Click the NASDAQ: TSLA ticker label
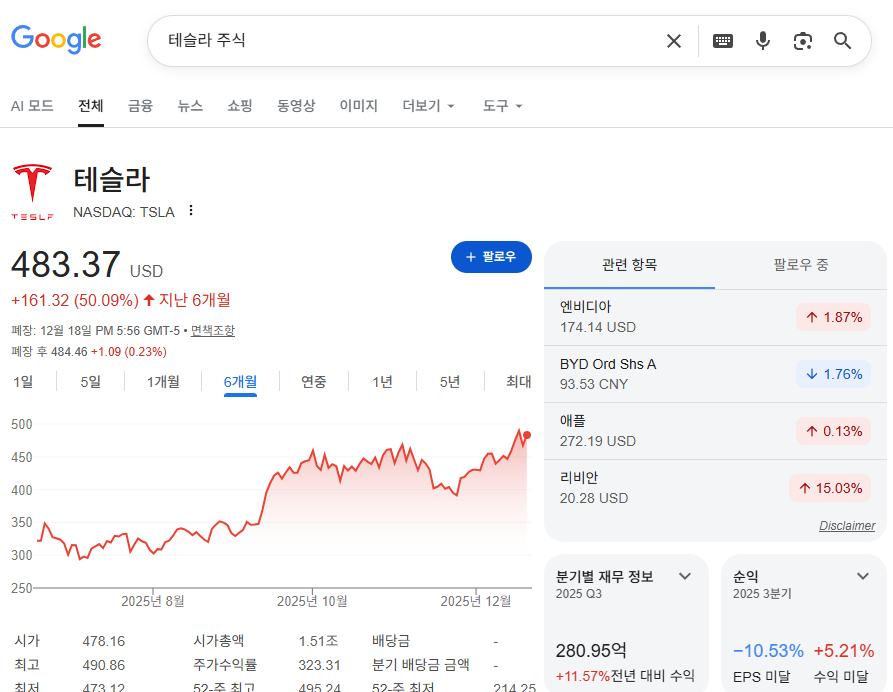Viewport: 893px width, 692px height. 124,212
